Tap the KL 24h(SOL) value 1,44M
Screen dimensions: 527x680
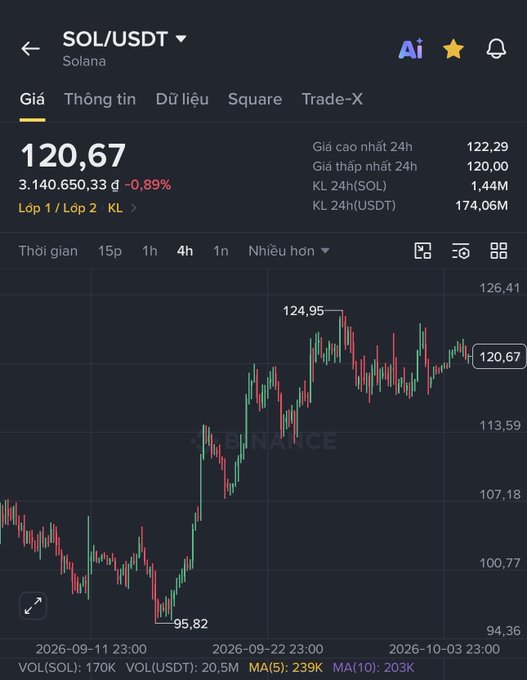pos(490,186)
